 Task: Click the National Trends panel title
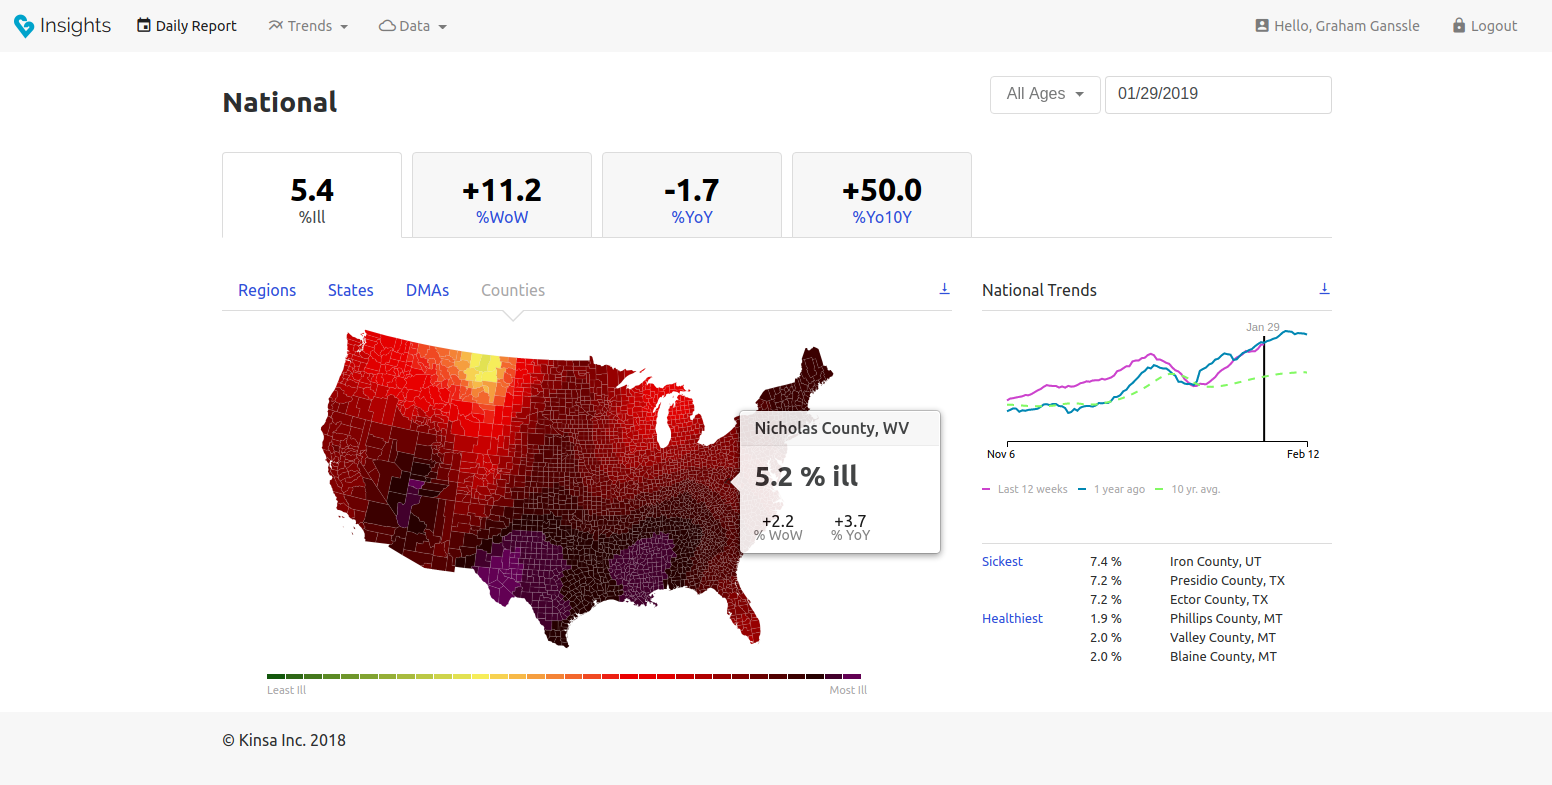pos(1039,290)
